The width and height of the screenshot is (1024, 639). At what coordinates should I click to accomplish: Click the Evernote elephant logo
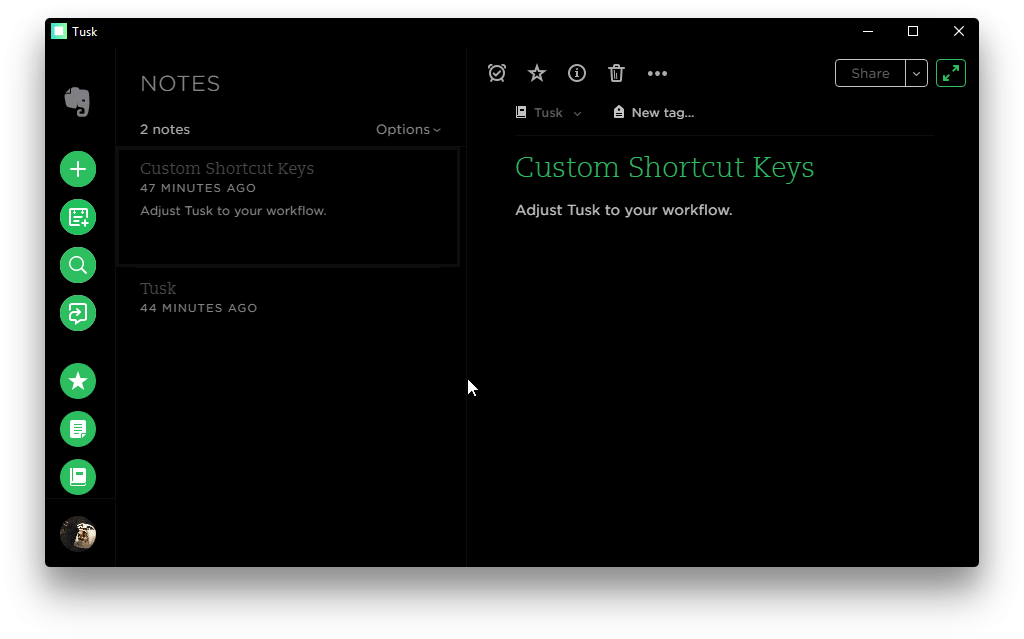77,101
